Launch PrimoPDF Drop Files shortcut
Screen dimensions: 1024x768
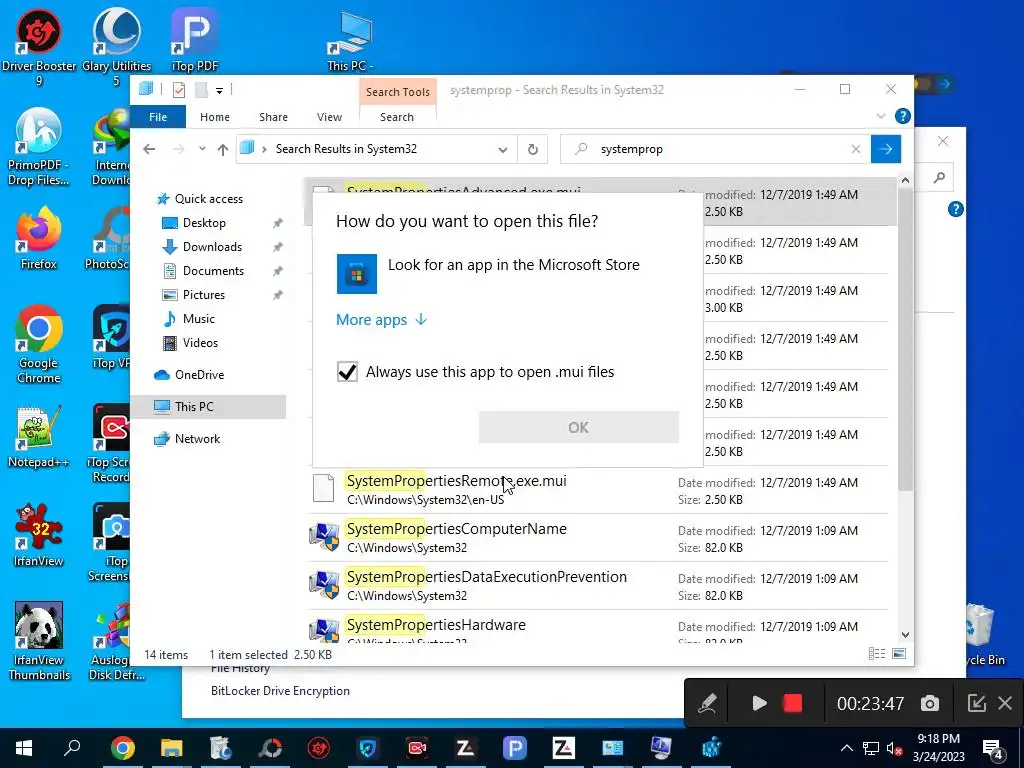(x=39, y=147)
